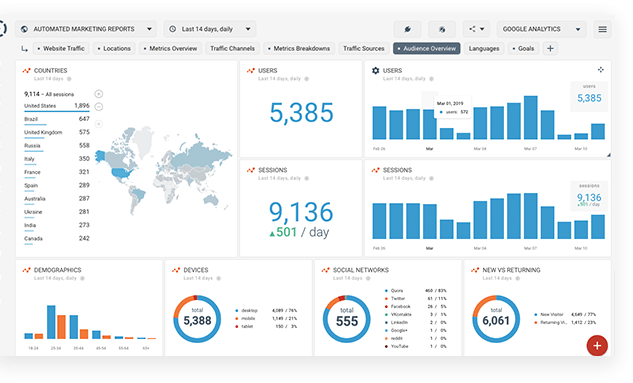Click the Facebook legend entry in SOCIAL NETWORKS
This screenshot has height=383, width=633.
[415, 307]
